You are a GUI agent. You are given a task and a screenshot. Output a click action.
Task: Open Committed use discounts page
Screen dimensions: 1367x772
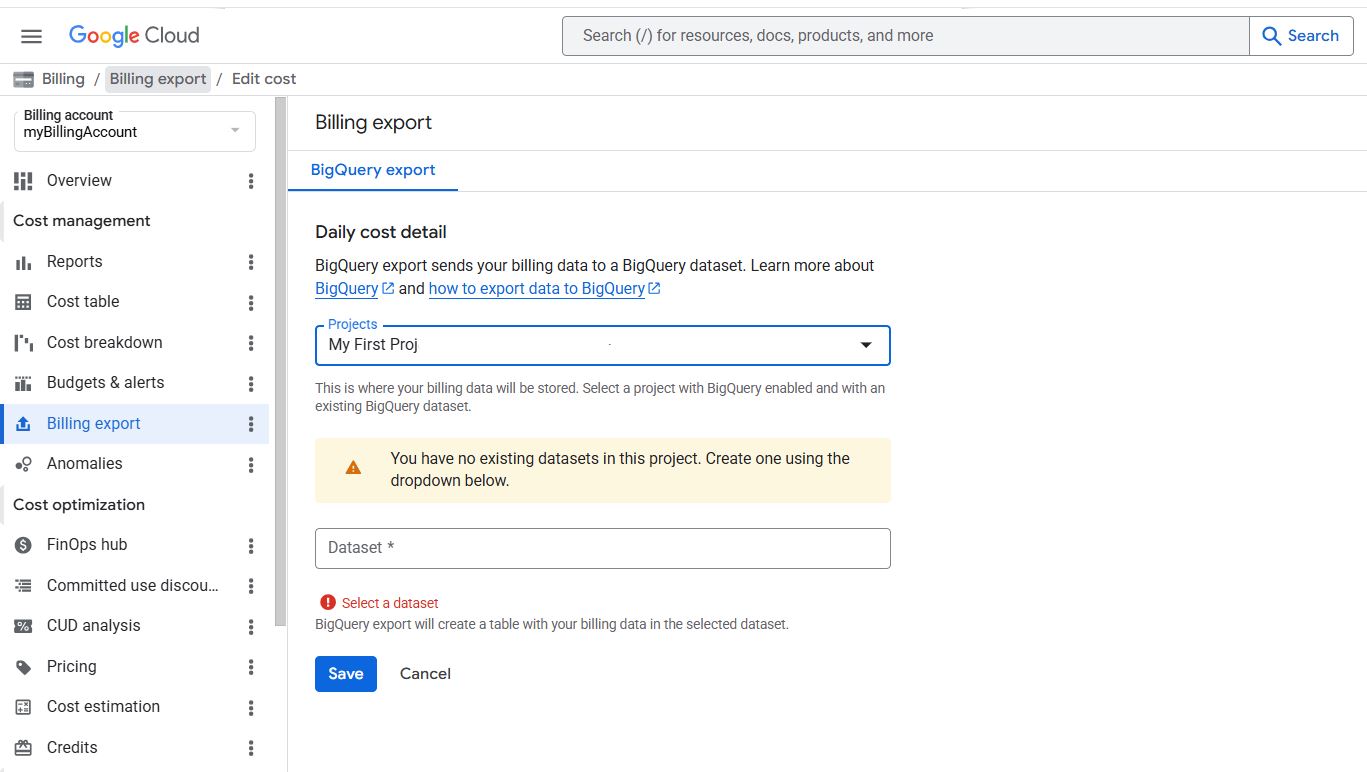[134, 586]
